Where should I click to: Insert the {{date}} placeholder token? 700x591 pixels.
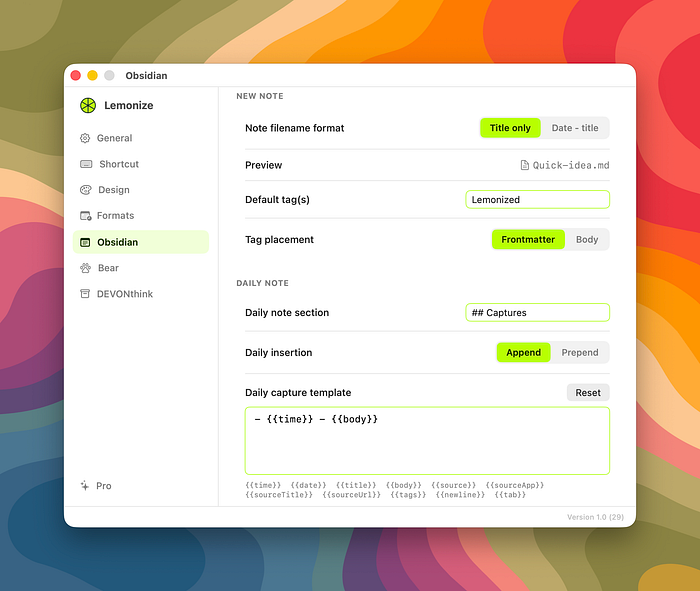click(x=308, y=485)
